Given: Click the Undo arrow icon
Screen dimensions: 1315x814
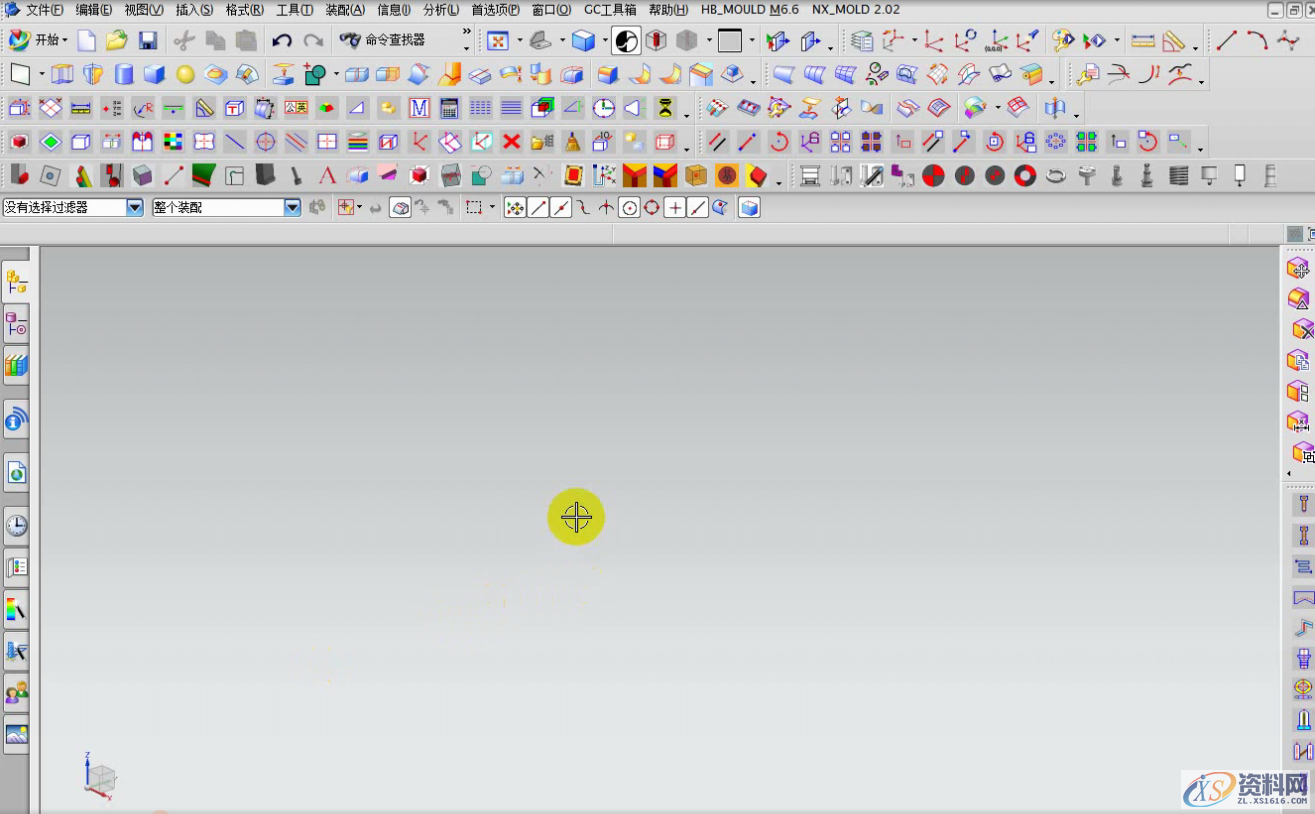Looking at the screenshot, I should pyautogui.click(x=282, y=41).
